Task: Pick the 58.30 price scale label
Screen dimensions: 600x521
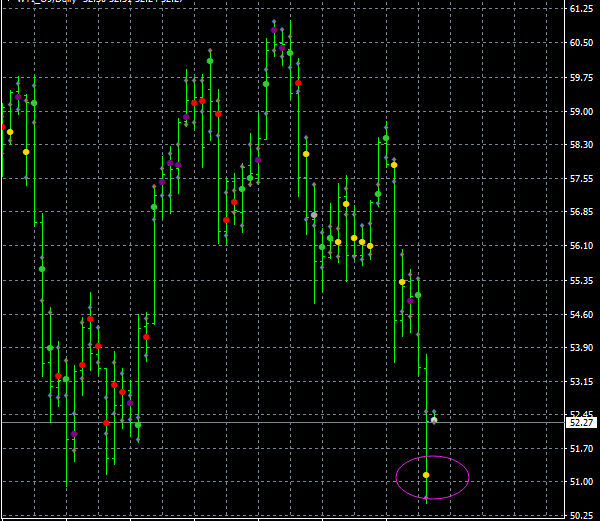Action: pyautogui.click(x=581, y=145)
